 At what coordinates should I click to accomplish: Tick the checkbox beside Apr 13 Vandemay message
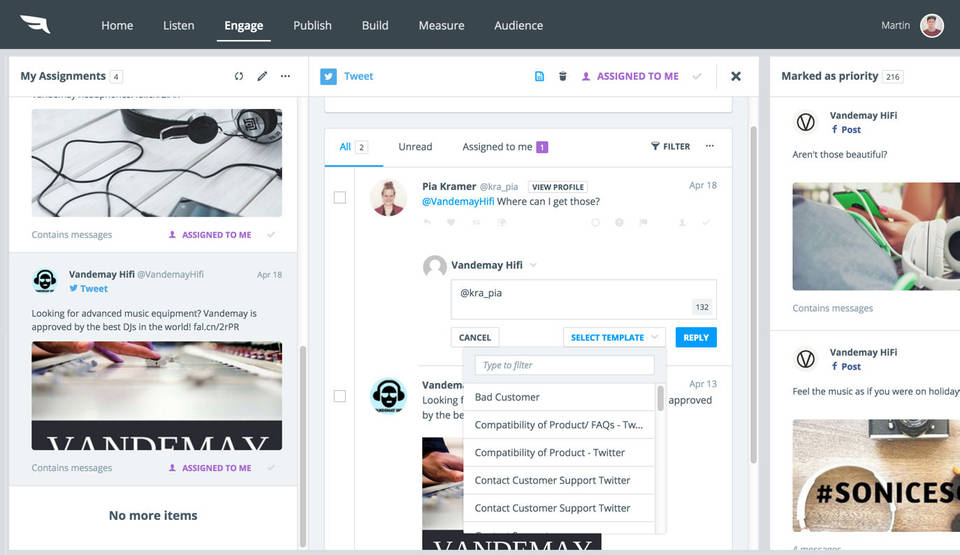(340, 396)
